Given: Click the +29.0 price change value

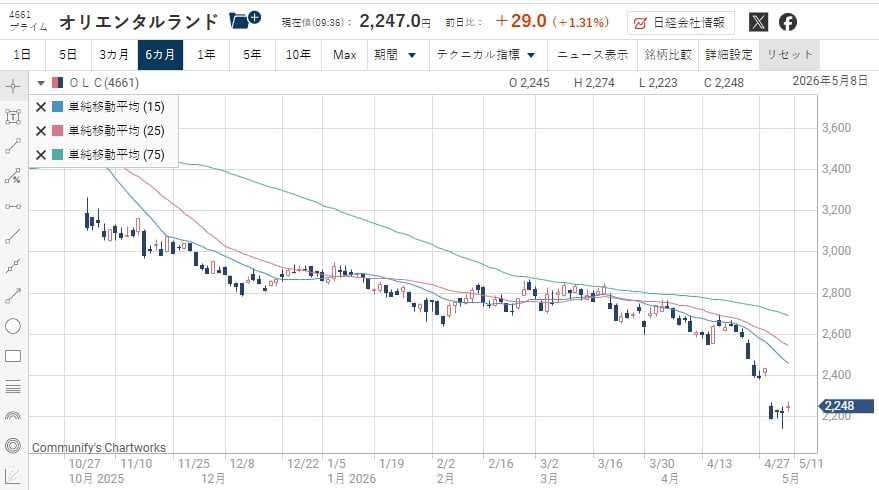Looking at the screenshot, I should [x=521, y=21].
